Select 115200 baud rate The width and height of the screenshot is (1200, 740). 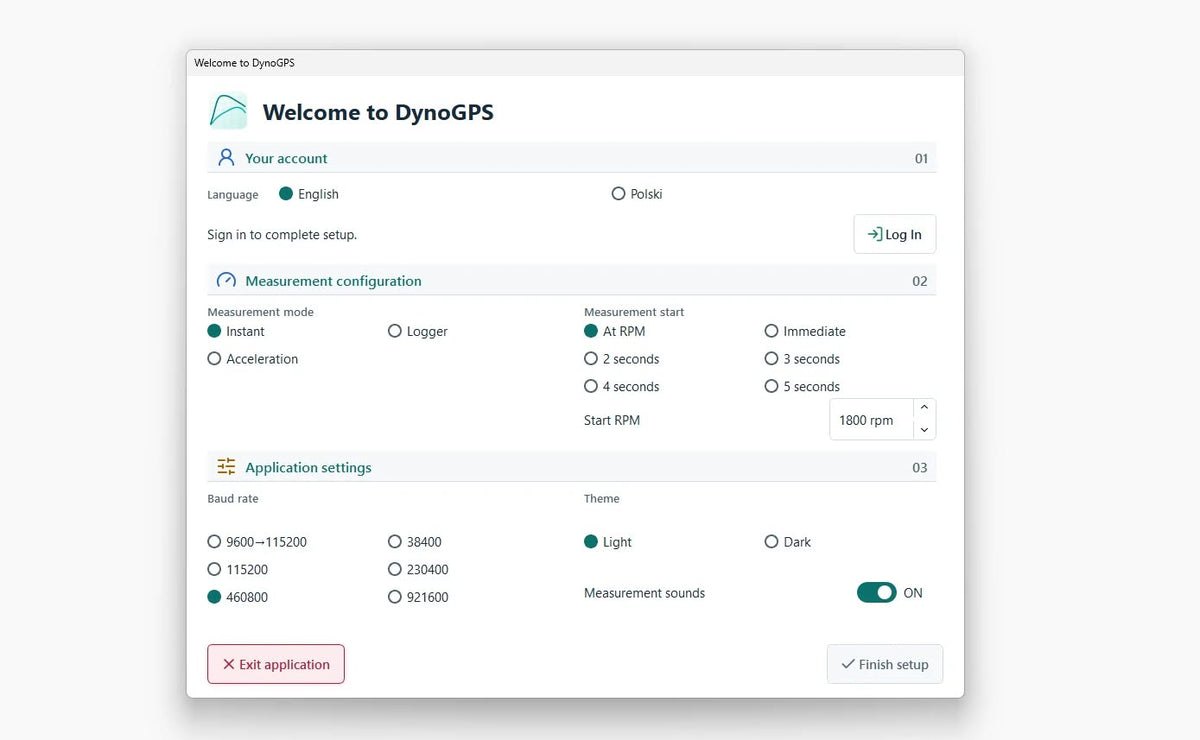click(x=238, y=570)
